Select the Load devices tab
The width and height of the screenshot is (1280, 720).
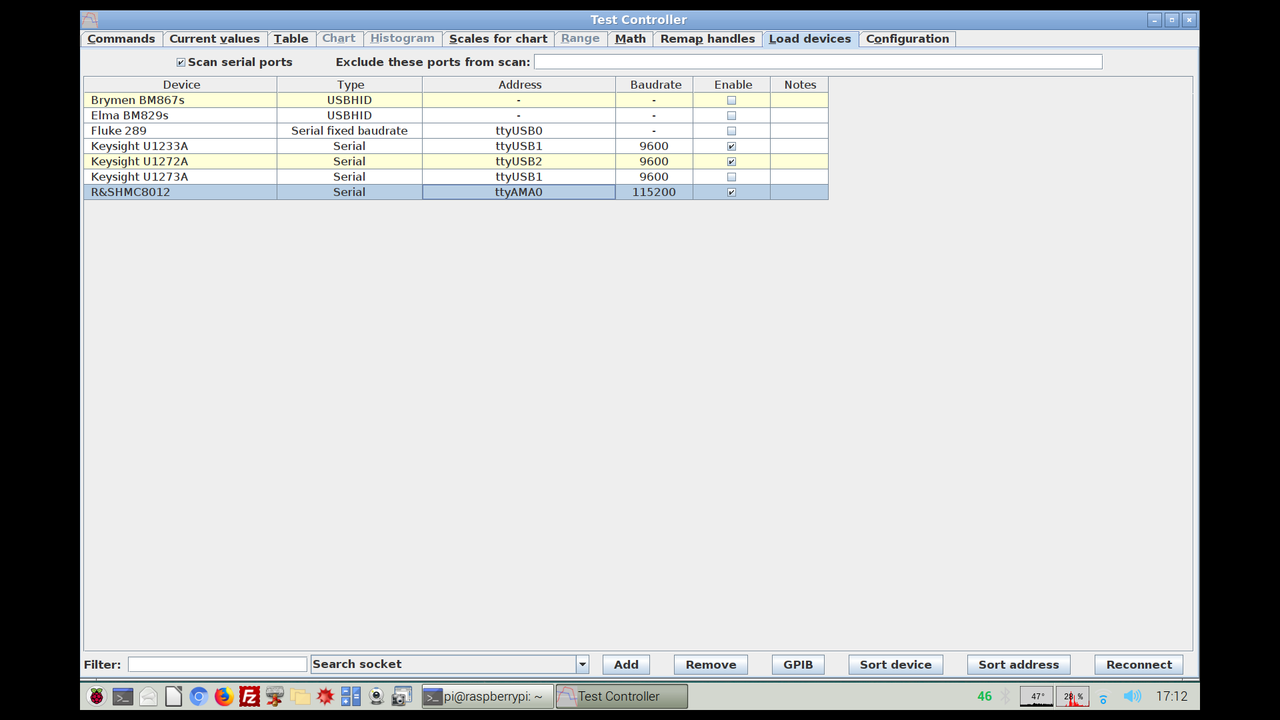click(x=810, y=39)
